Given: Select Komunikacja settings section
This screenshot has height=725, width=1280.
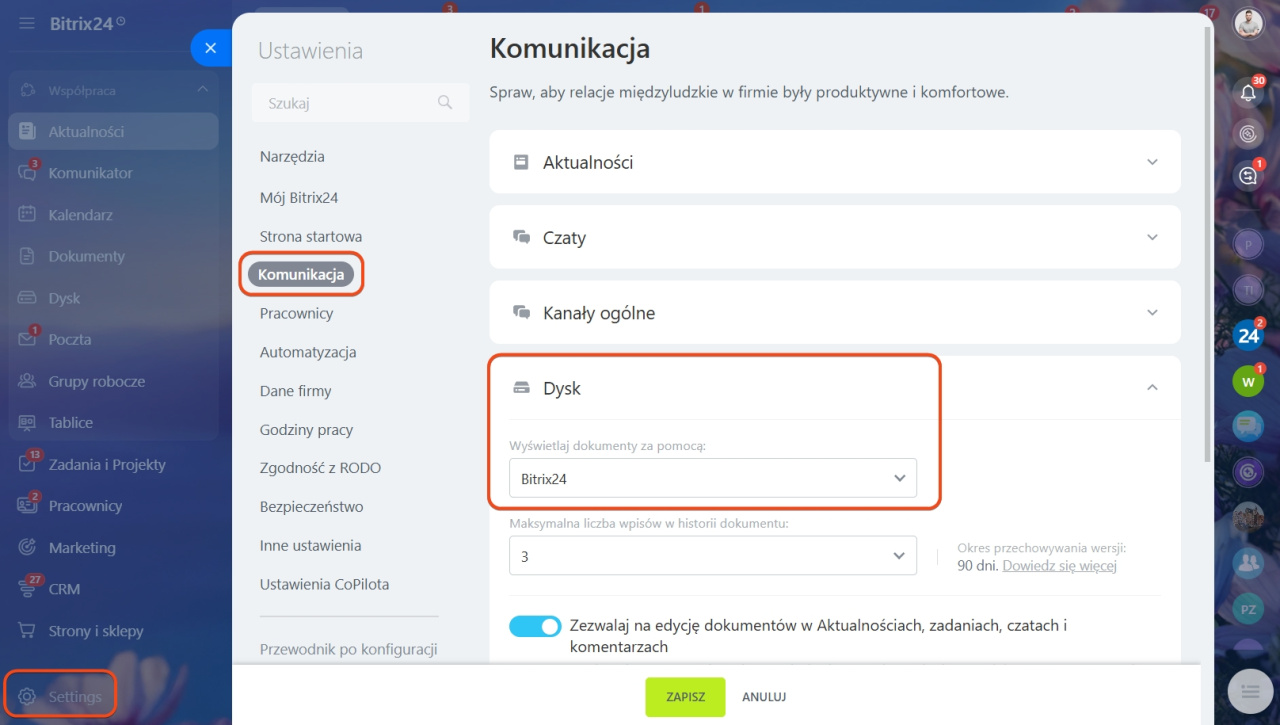Looking at the screenshot, I should pyautogui.click(x=301, y=274).
